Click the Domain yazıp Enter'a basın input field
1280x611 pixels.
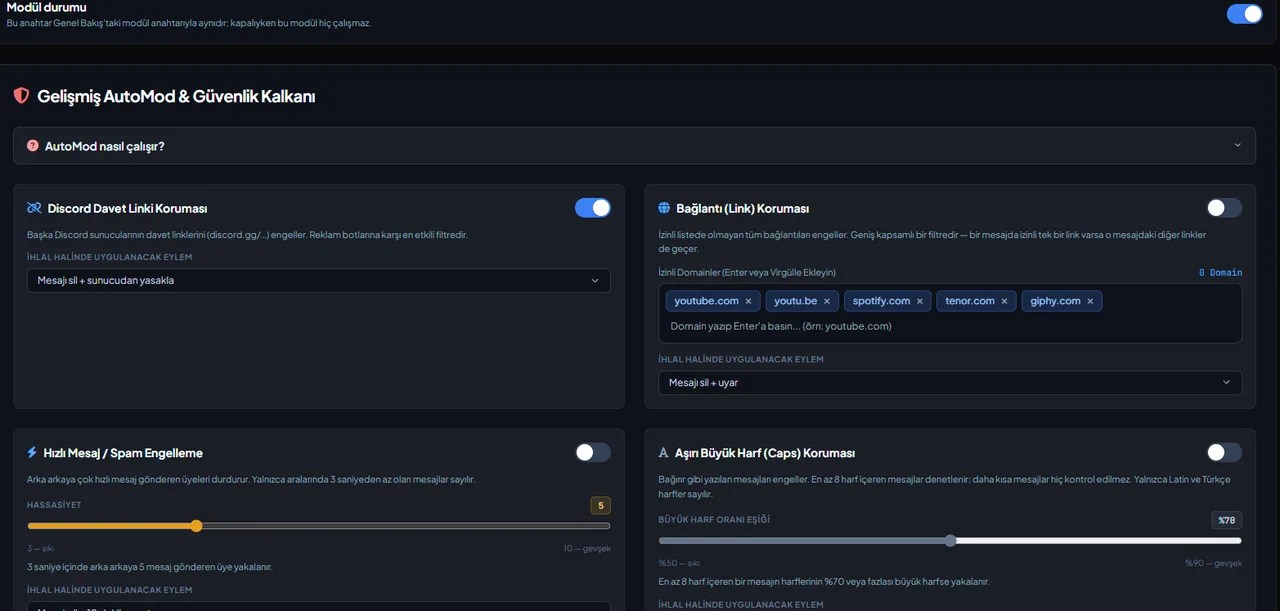tap(950, 326)
